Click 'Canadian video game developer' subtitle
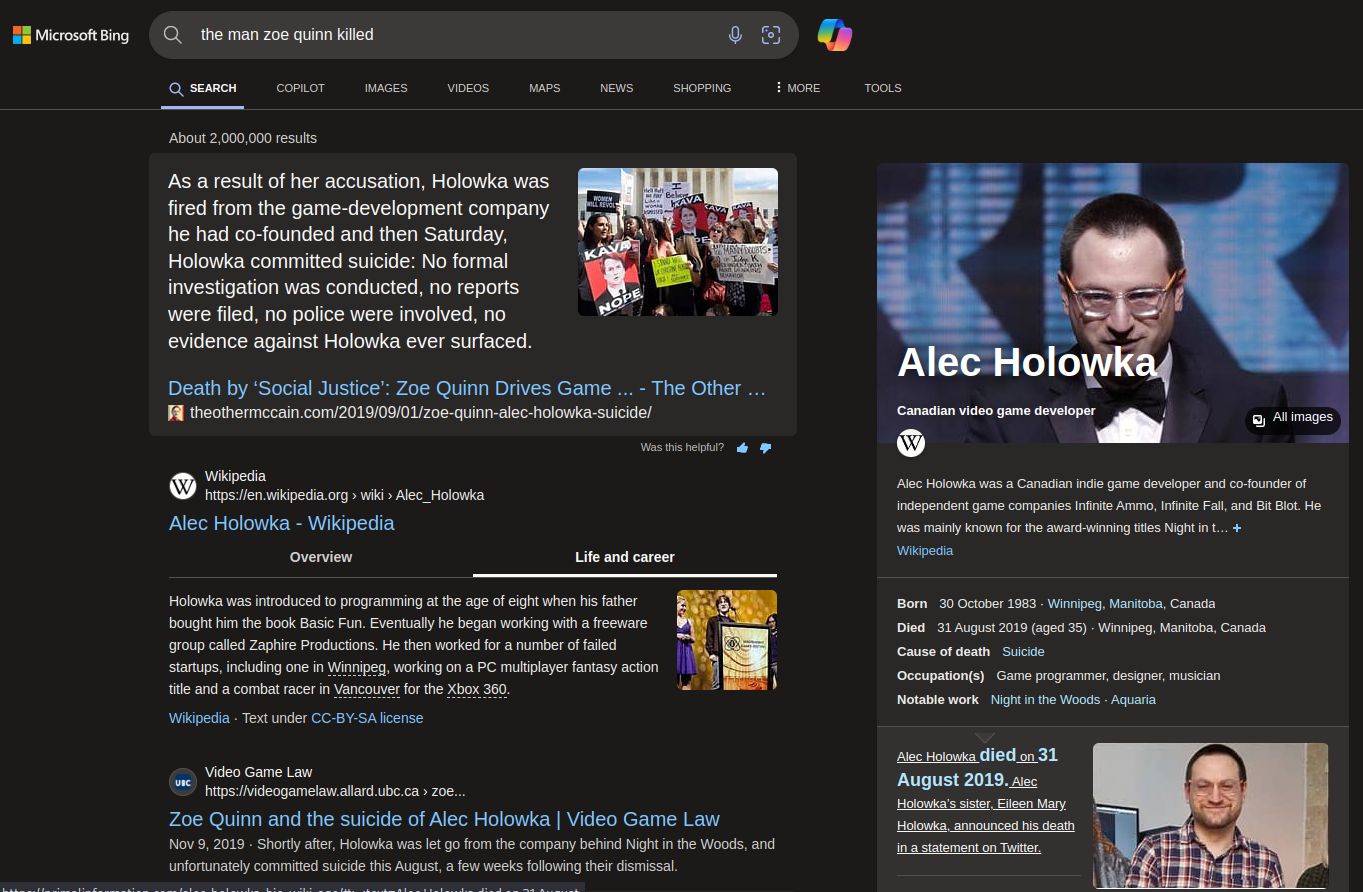 click(996, 411)
